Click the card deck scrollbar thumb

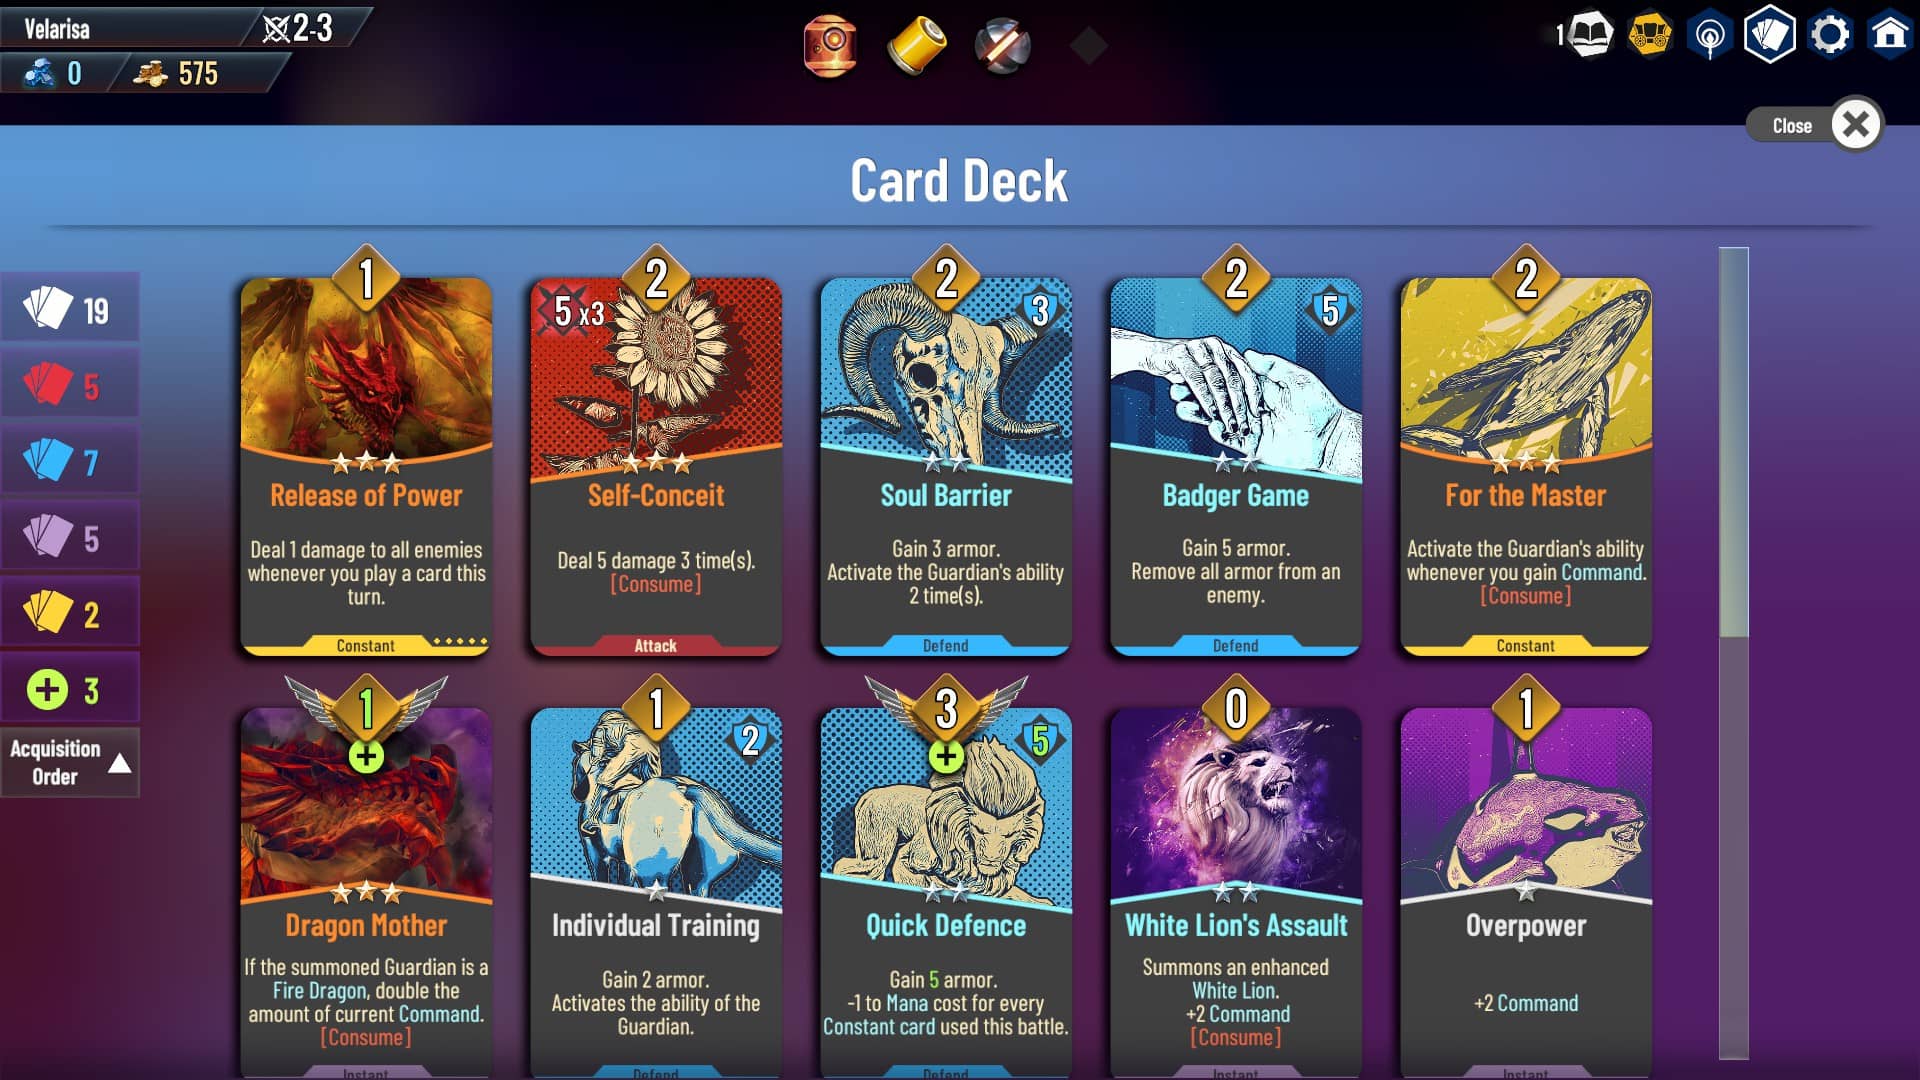1734,442
